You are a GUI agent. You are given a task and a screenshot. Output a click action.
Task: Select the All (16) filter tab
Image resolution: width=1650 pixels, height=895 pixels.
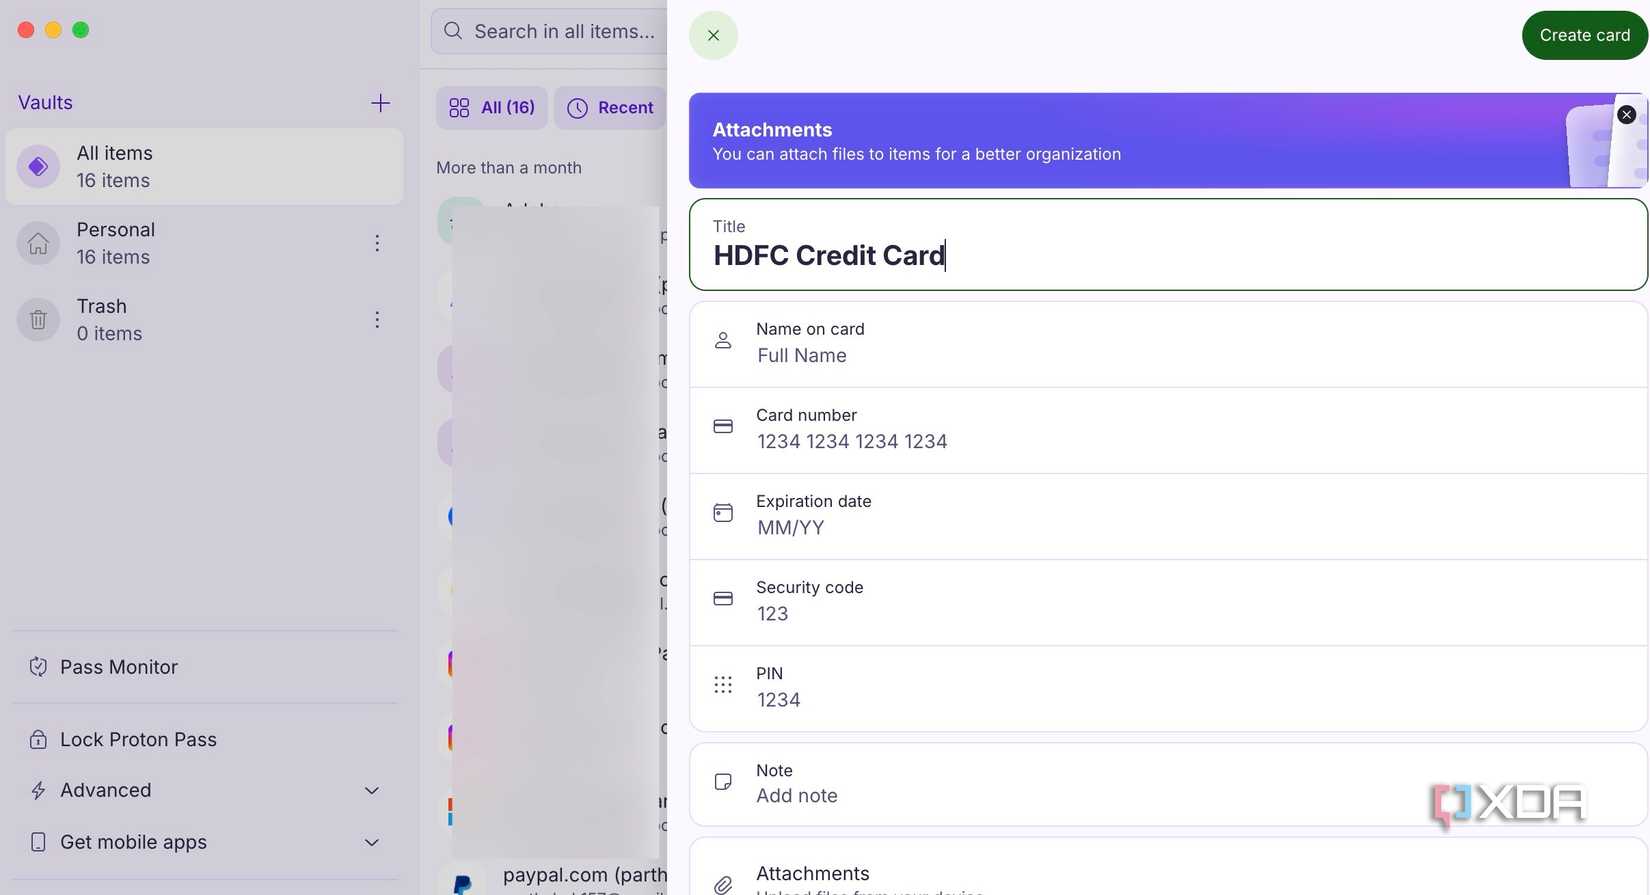[492, 108]
